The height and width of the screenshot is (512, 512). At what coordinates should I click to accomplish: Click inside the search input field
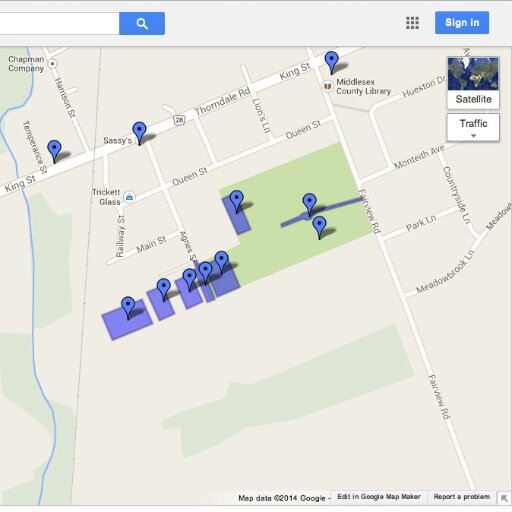pyautogui.click(x=59, y=24)
